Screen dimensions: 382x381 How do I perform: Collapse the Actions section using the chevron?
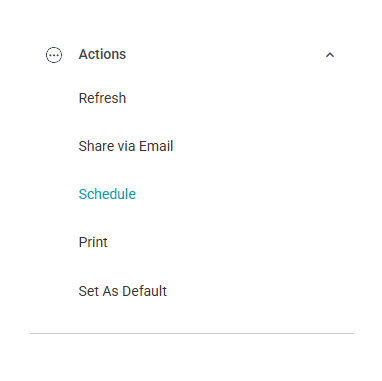[x=330, y=55]
